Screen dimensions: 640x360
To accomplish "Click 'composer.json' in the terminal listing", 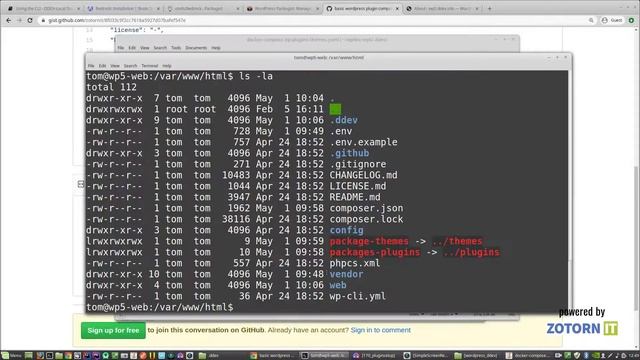I will [x=366, y=208].
